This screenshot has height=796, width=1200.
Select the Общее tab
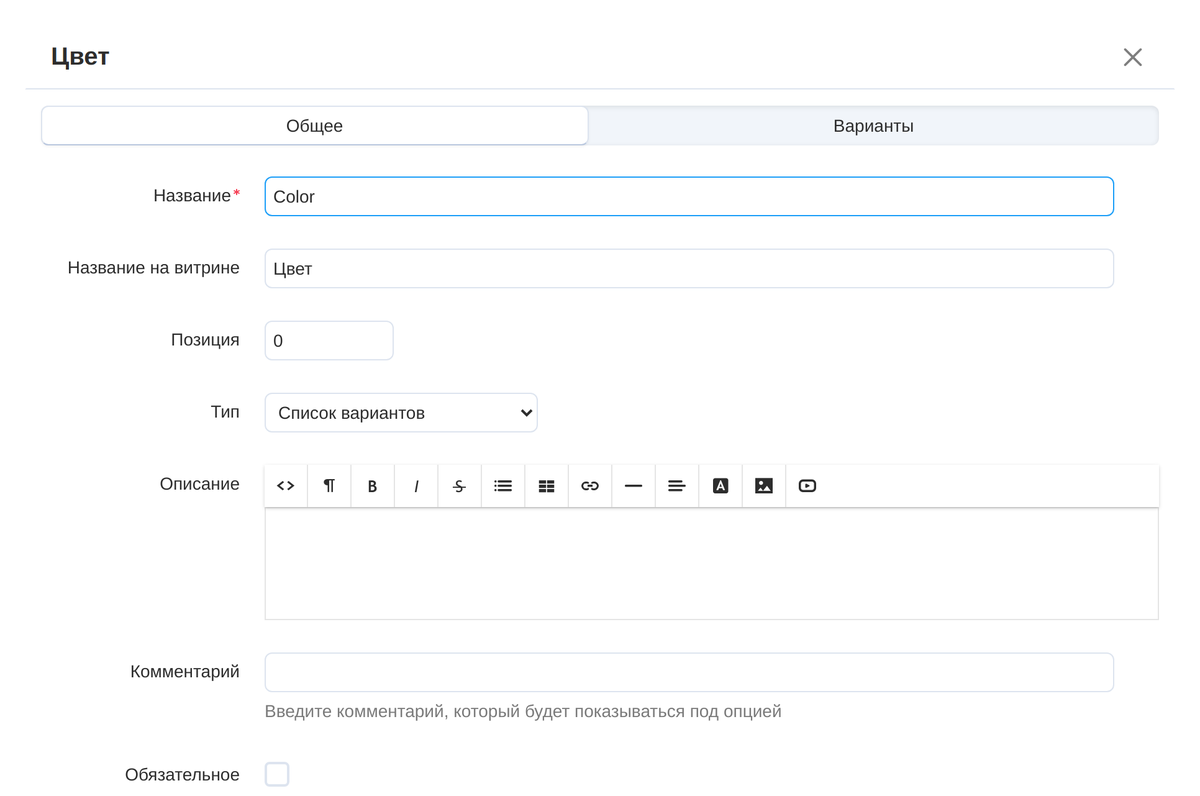(x=315, y=126)
